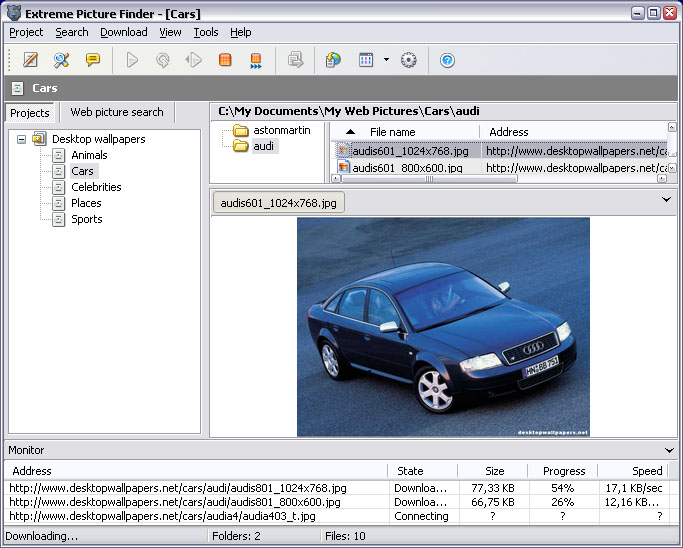Open the project search tools icon

(61, 60)
